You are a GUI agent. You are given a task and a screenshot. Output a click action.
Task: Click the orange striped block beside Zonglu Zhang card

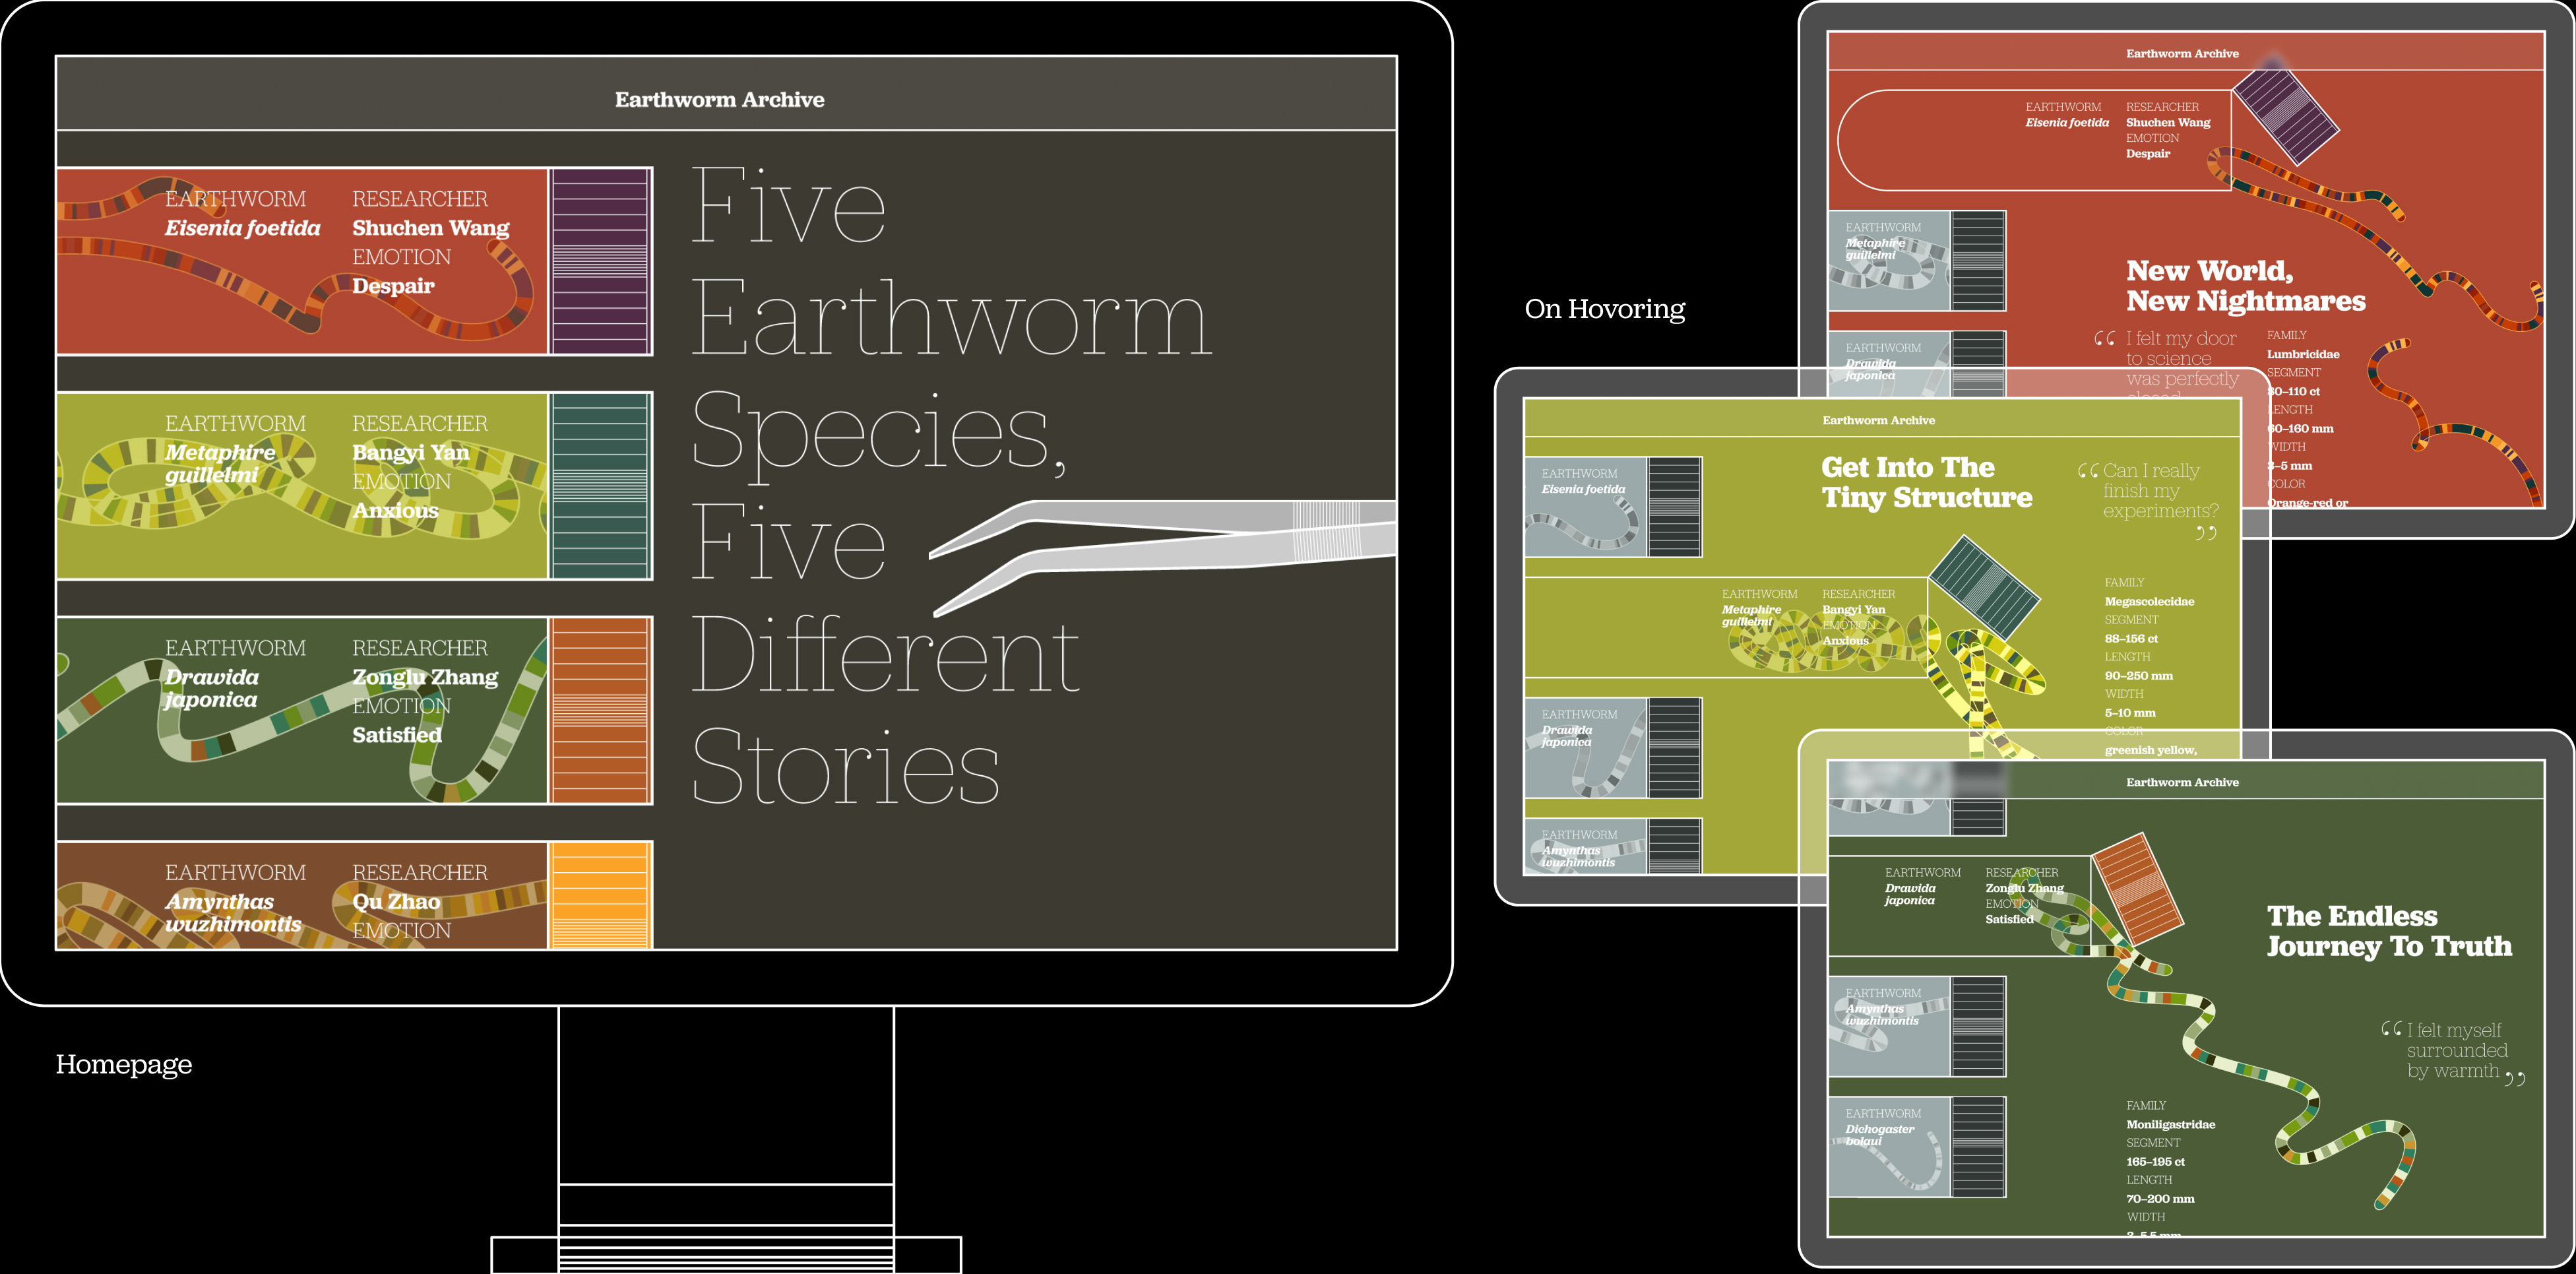[601, 710]
